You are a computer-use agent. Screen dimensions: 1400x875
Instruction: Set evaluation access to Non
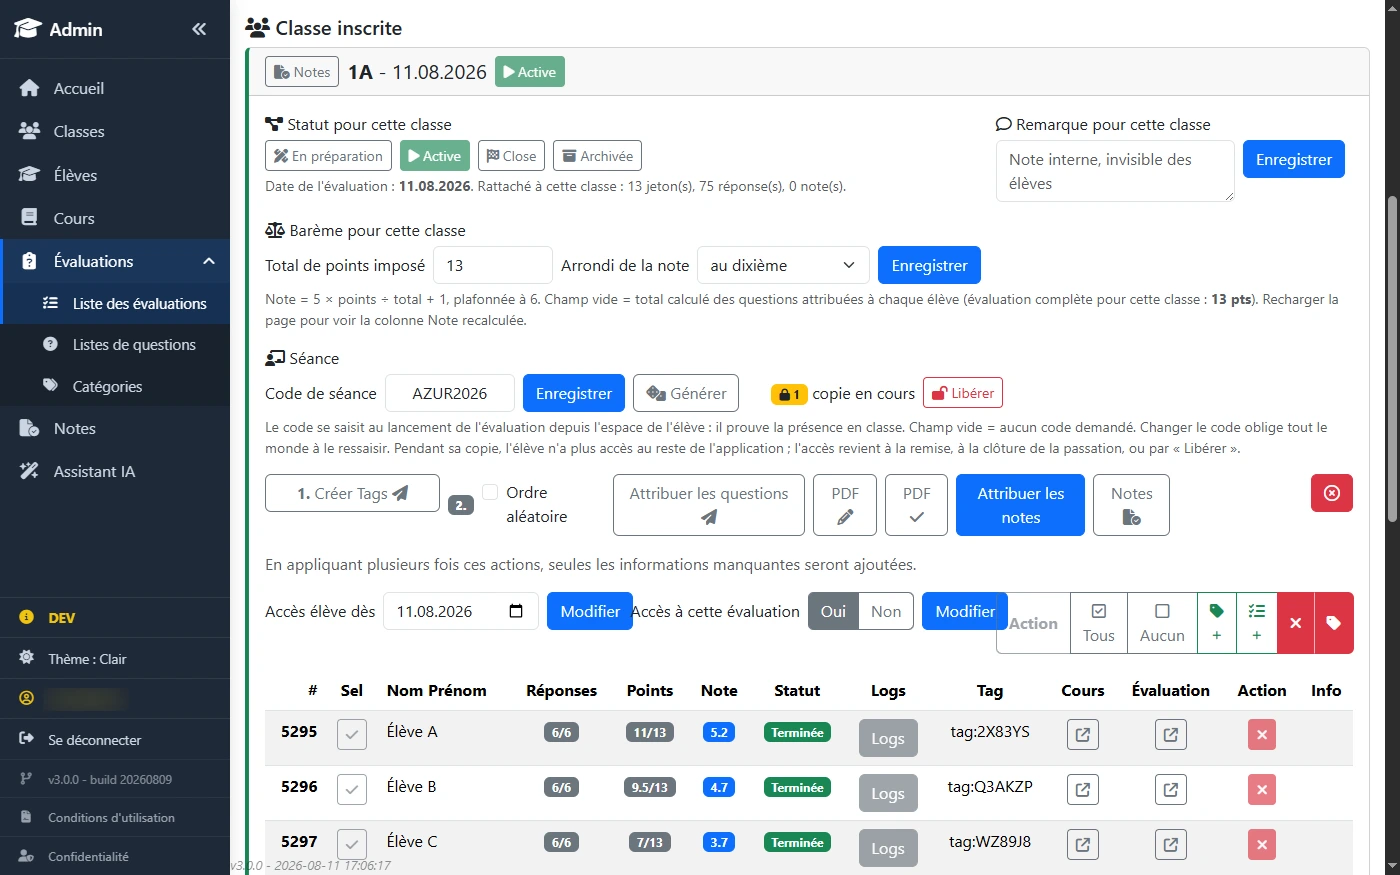[886, 611]
